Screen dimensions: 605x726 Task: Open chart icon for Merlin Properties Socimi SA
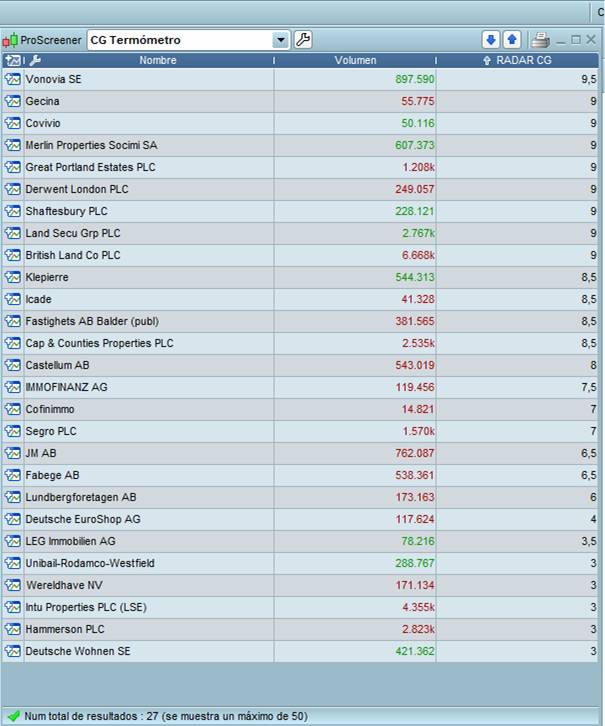[13, 145]
